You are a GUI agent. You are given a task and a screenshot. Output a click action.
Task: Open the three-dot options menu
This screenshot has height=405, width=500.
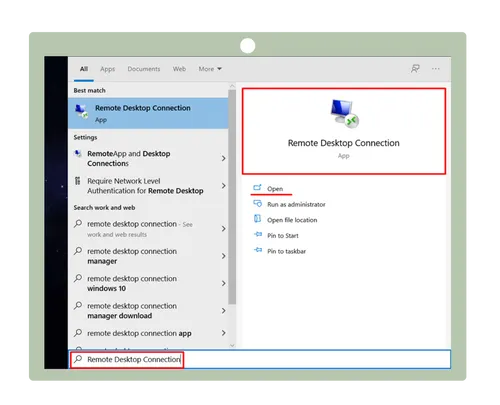tap(436, 69)
